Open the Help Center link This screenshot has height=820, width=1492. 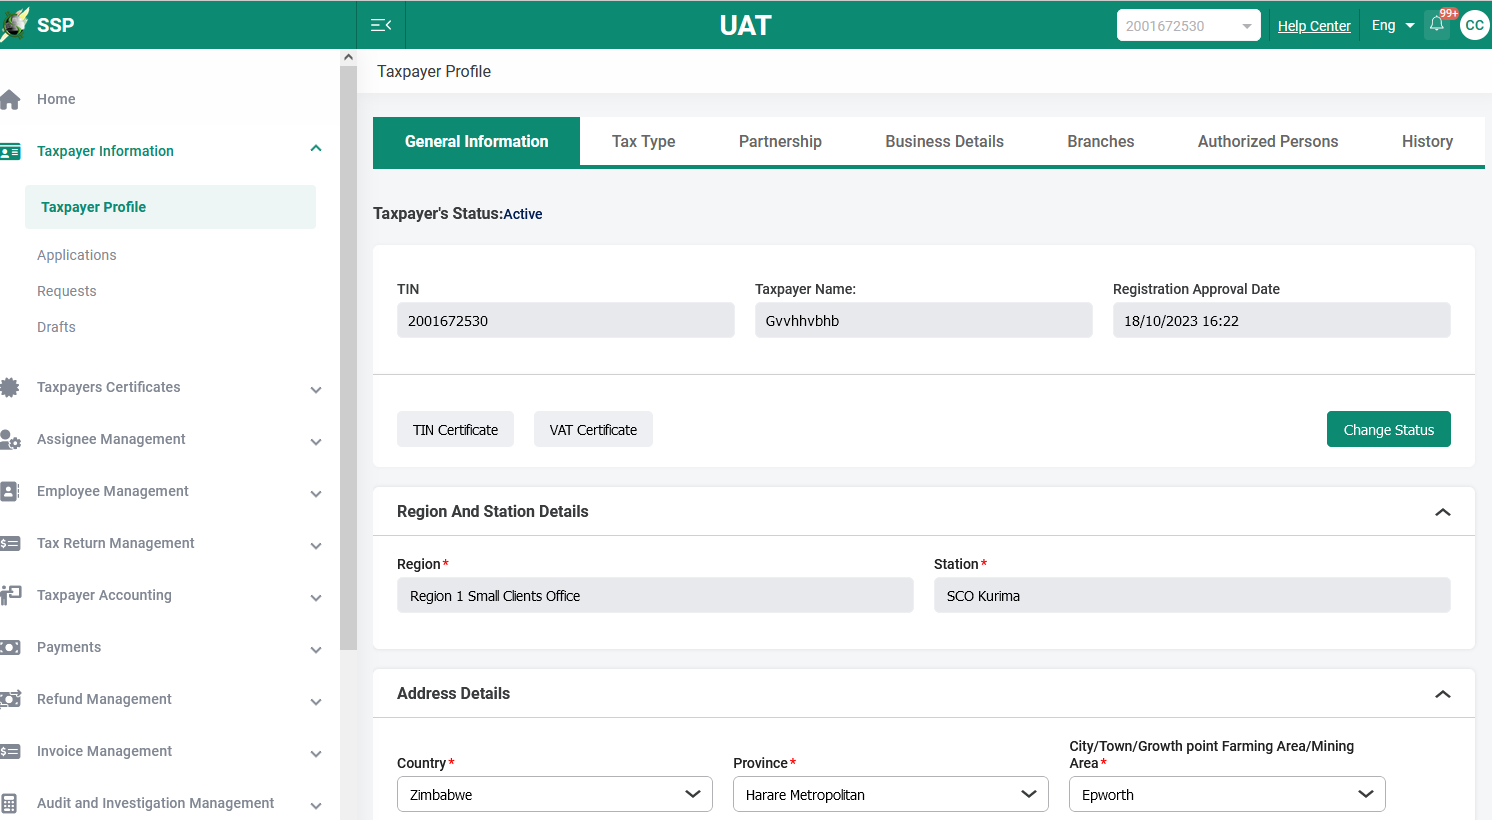(1313, 26)
